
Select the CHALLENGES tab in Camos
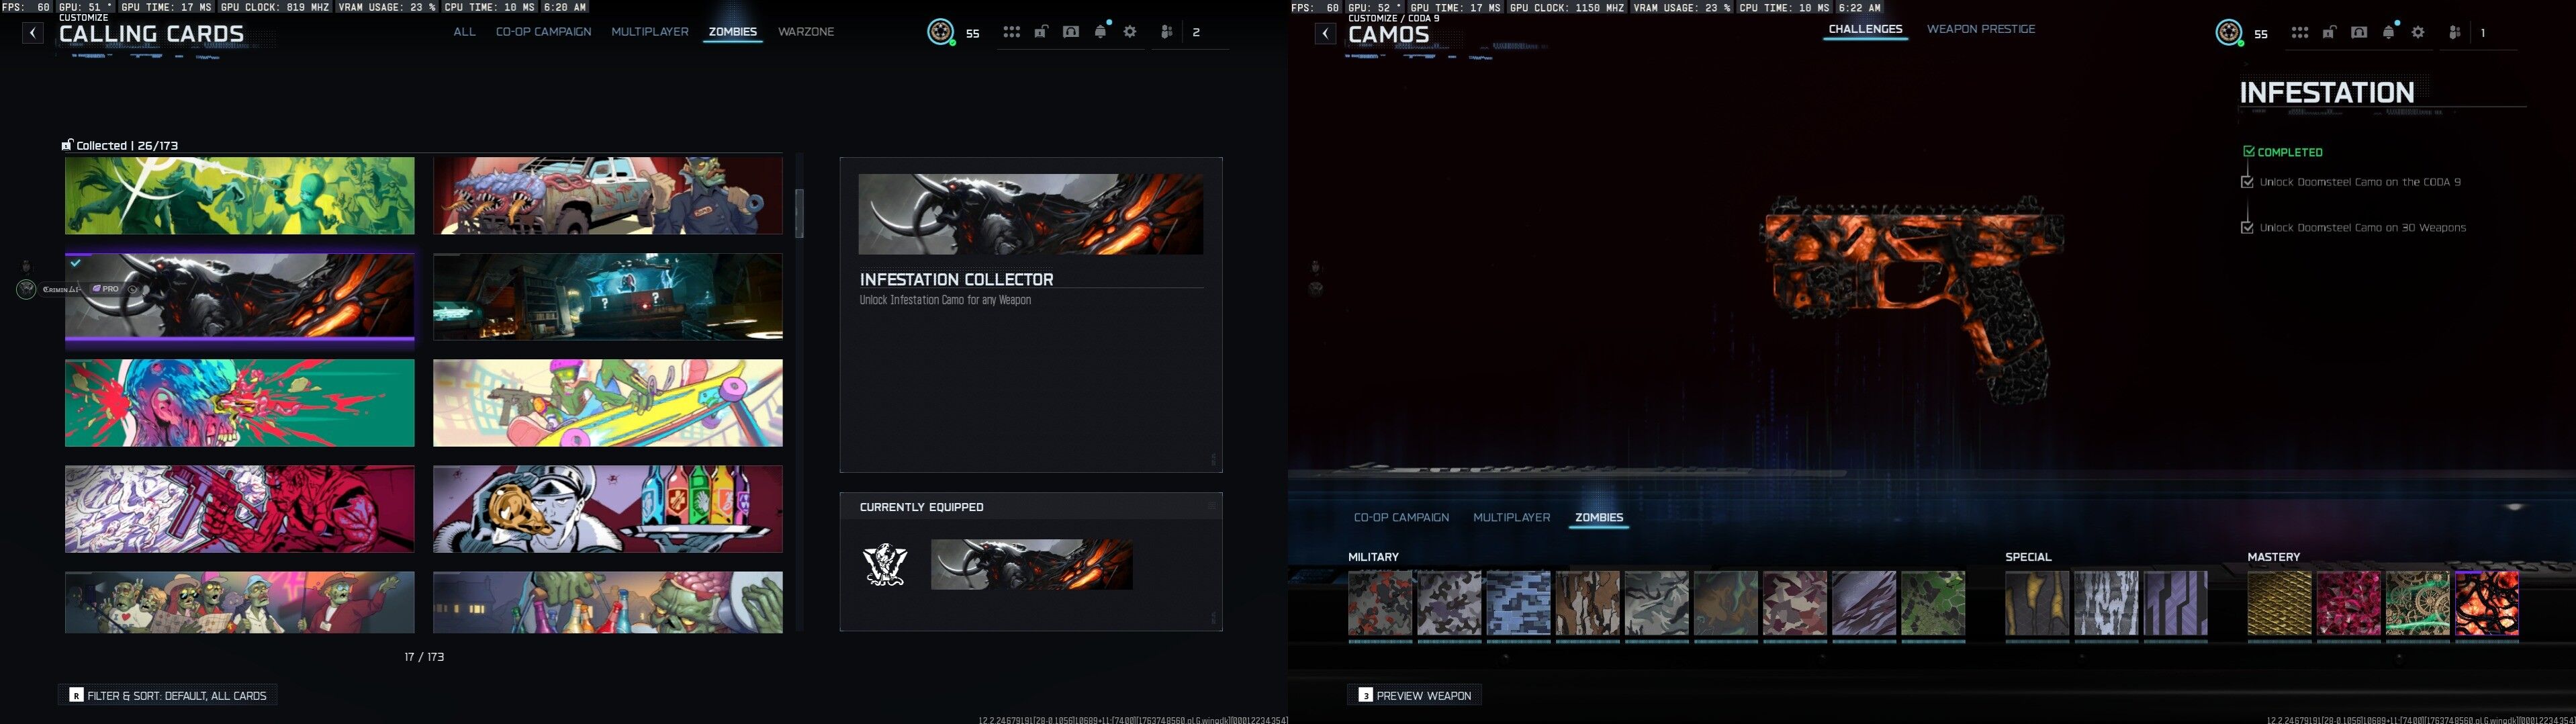point(1865,29)
